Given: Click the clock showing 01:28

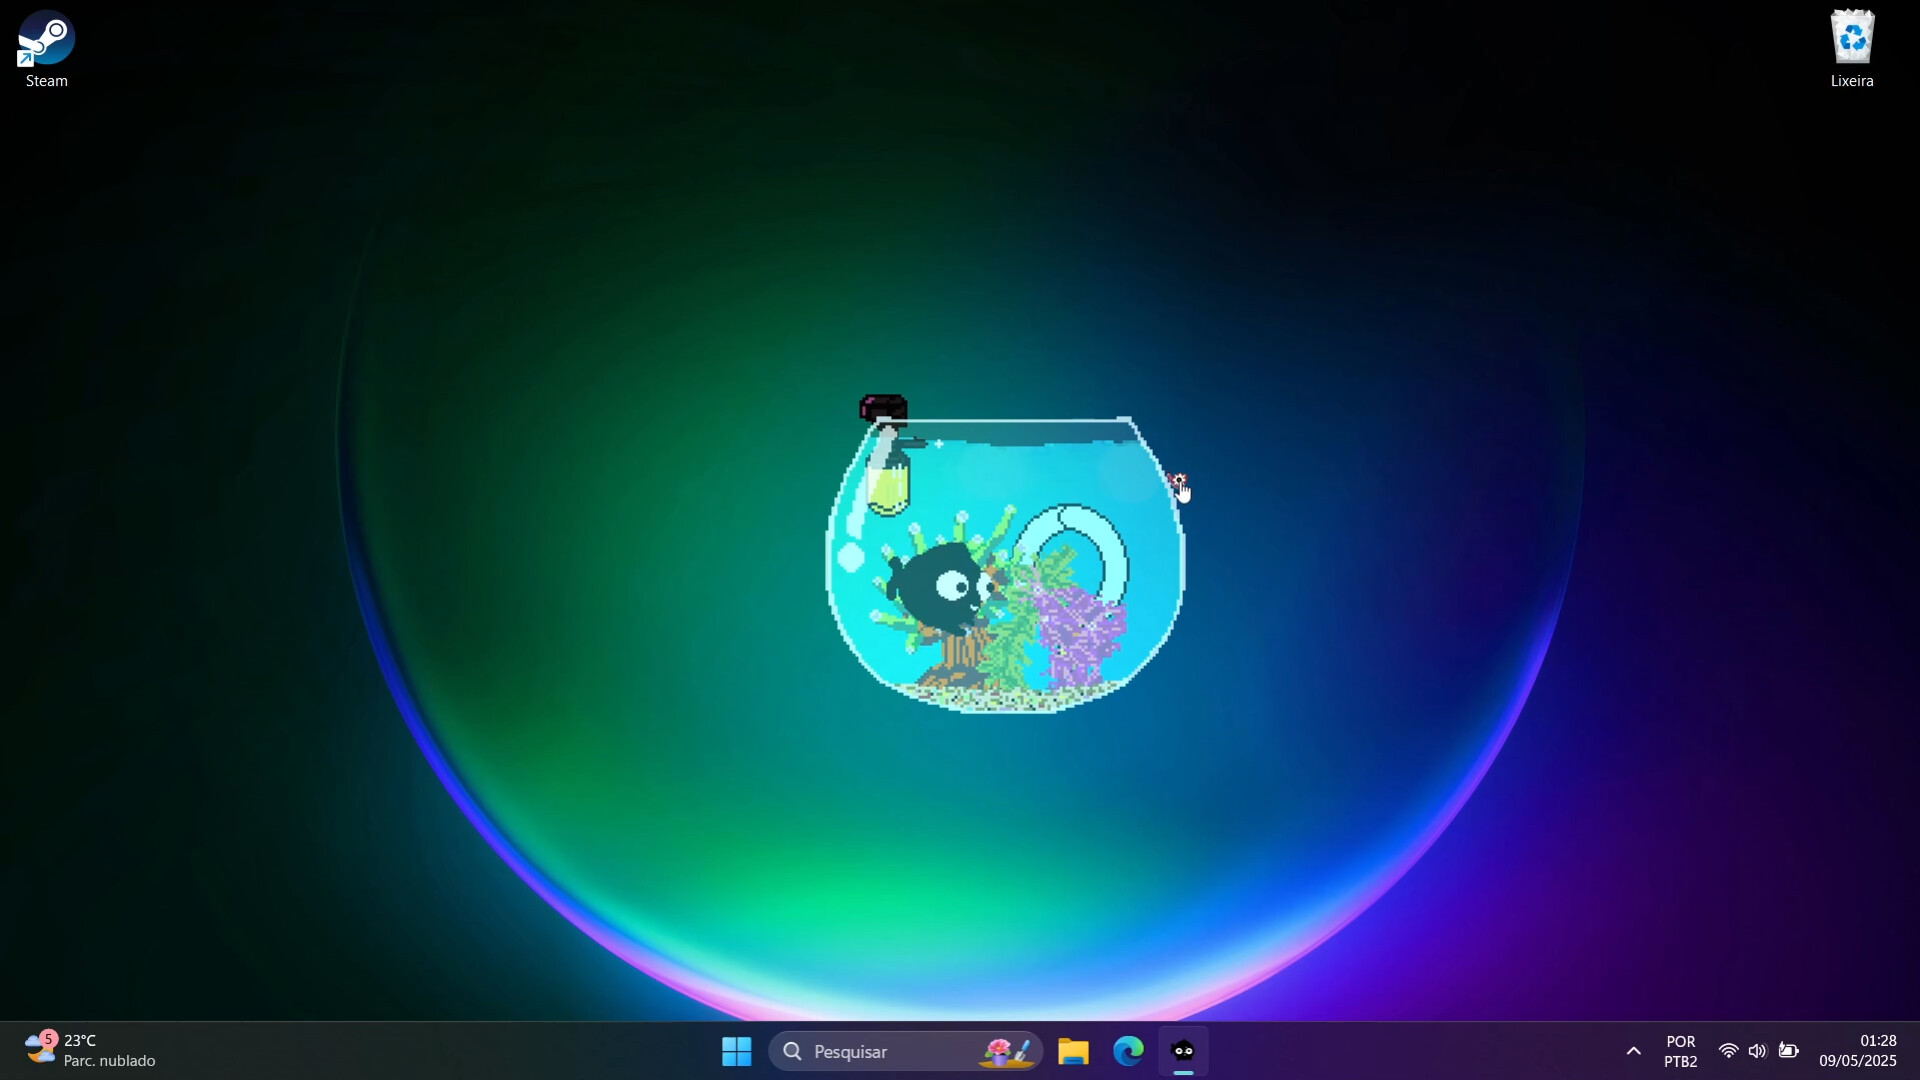Looking at the screenshot, I should point(1879,1040).
